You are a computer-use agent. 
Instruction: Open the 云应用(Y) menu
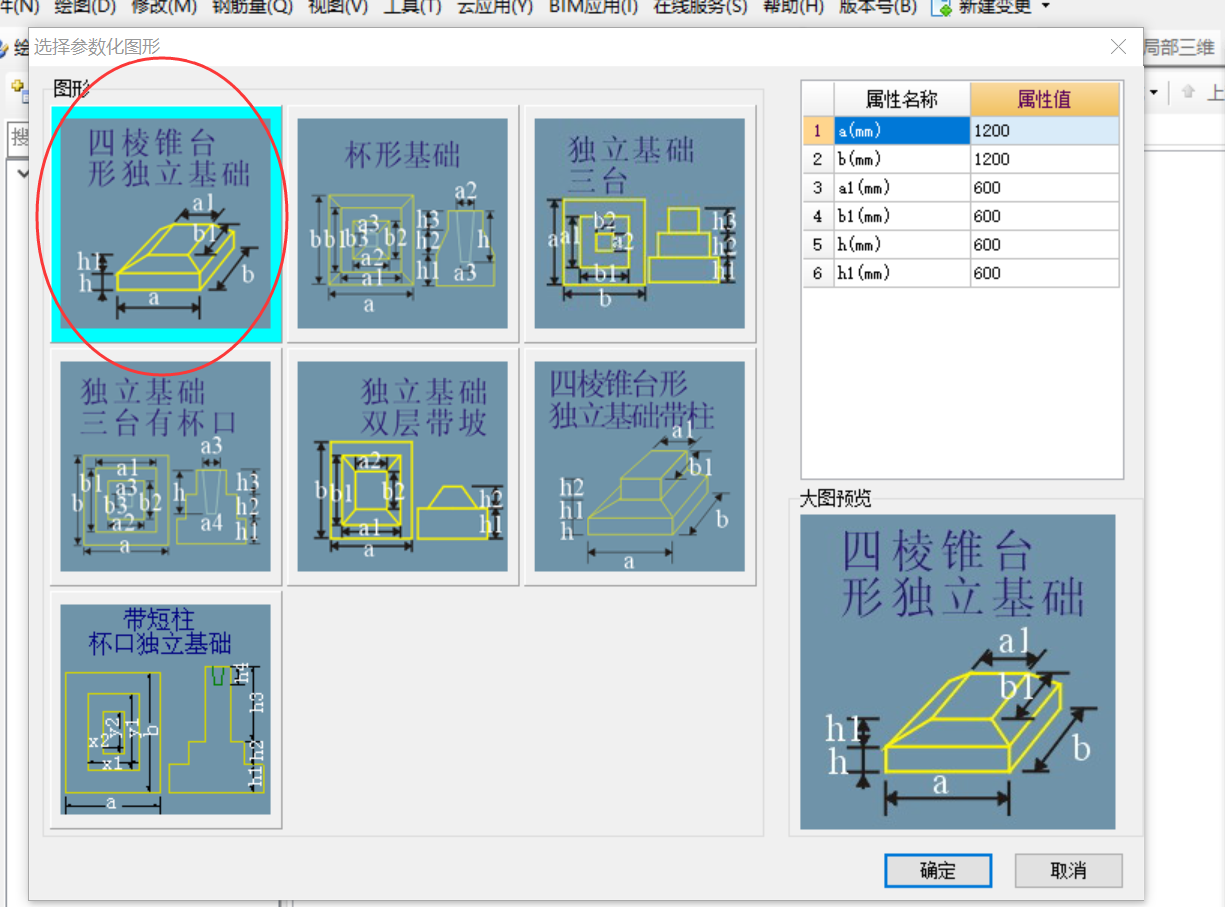click(x=495, y=7)
